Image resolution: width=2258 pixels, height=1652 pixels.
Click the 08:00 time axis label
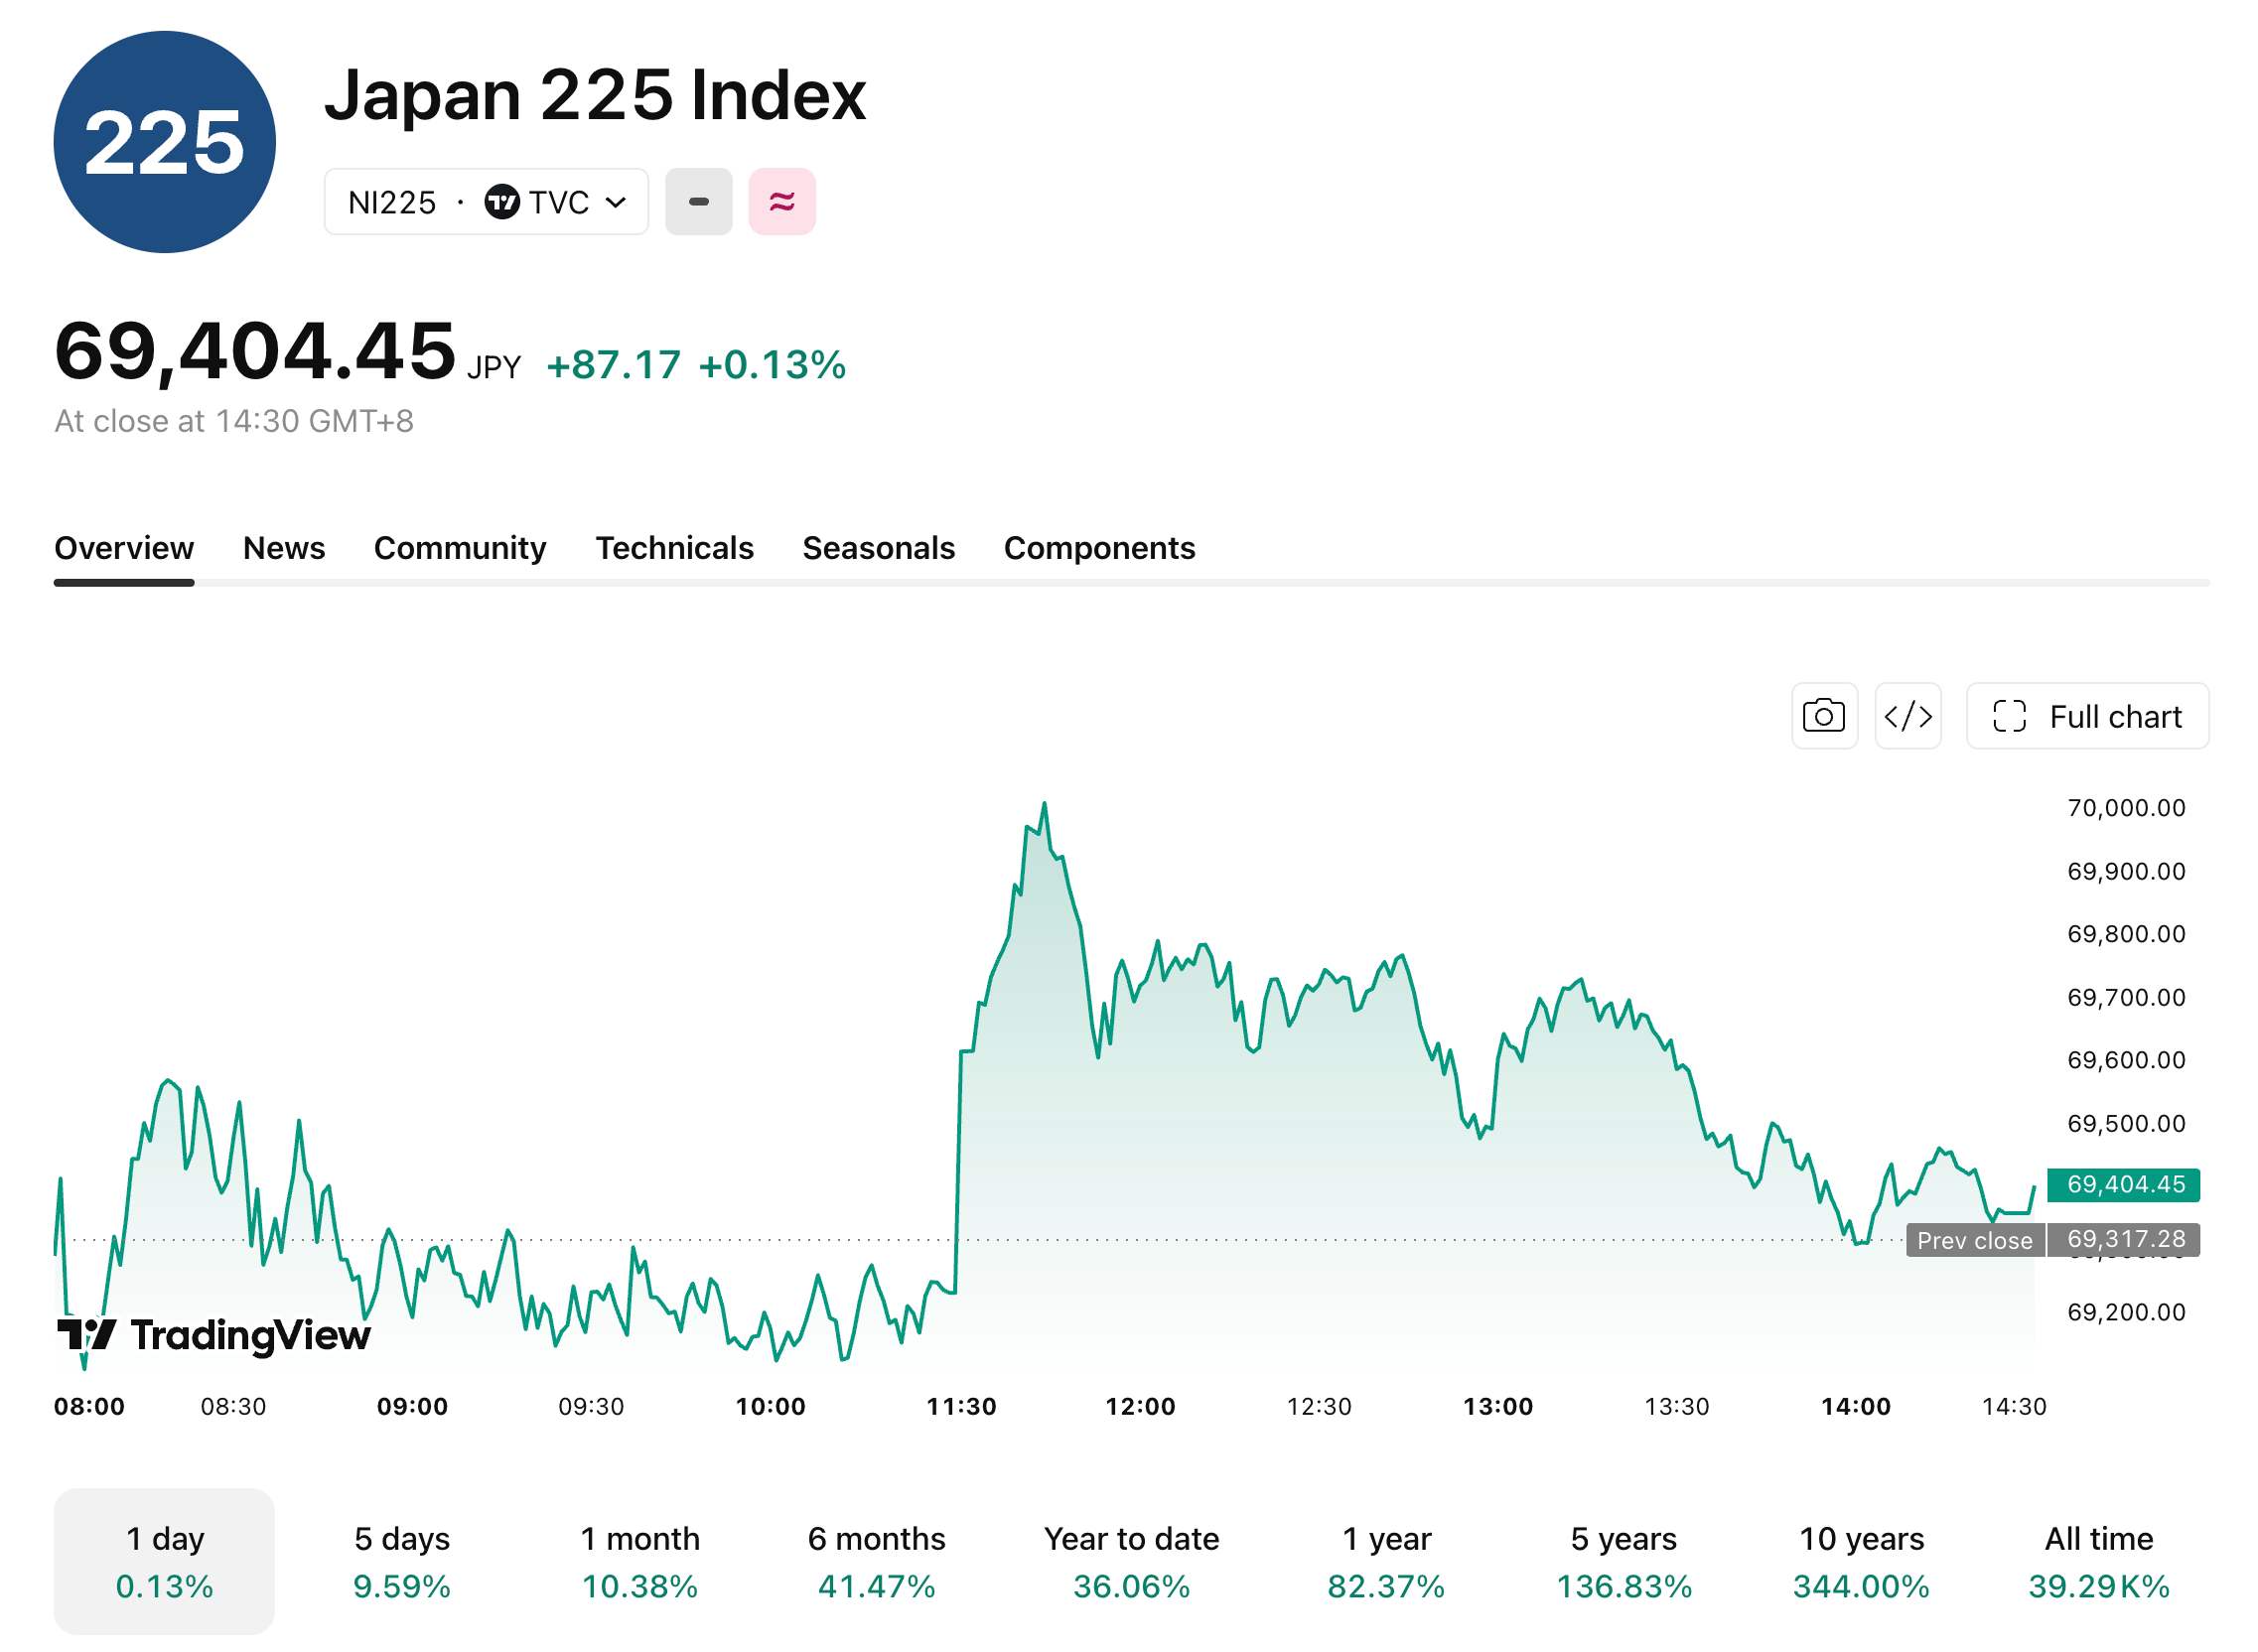coord(90,1407)
